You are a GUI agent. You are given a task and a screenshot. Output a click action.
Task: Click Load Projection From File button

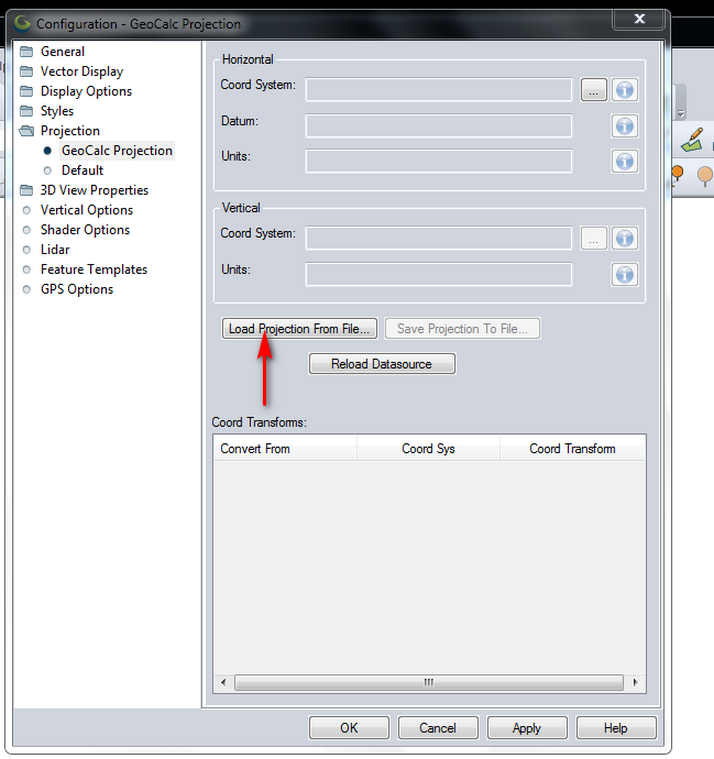pyautogui.click(x=299, y=329)
